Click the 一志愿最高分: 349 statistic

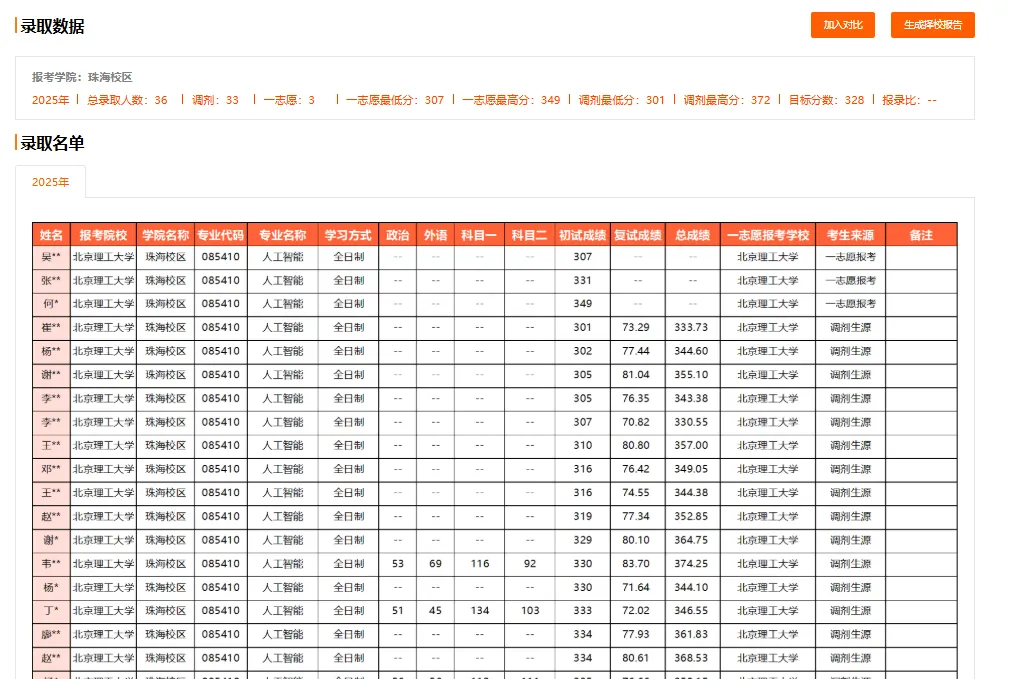click(511, 100)
